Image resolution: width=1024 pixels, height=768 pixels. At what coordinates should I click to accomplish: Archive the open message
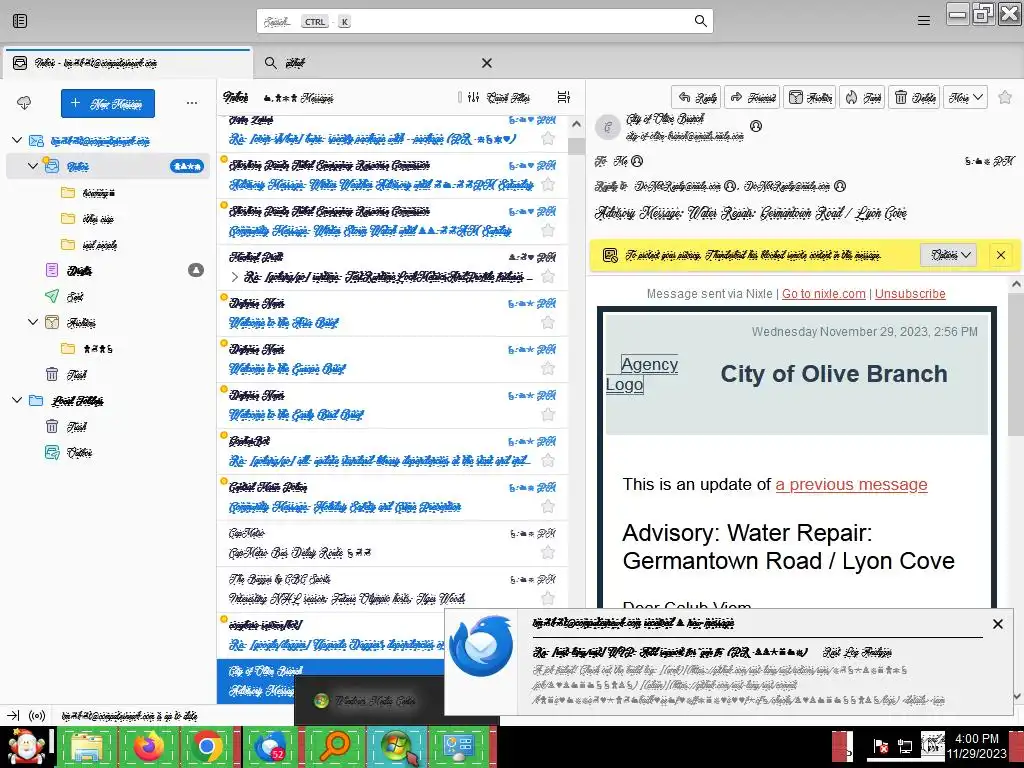point(810,97)
